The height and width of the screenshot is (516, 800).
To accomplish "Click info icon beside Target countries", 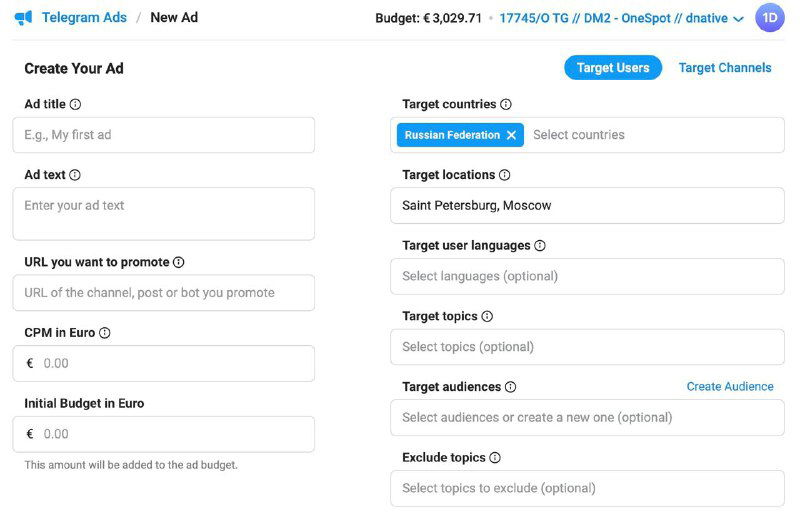I will click(506, 104).
